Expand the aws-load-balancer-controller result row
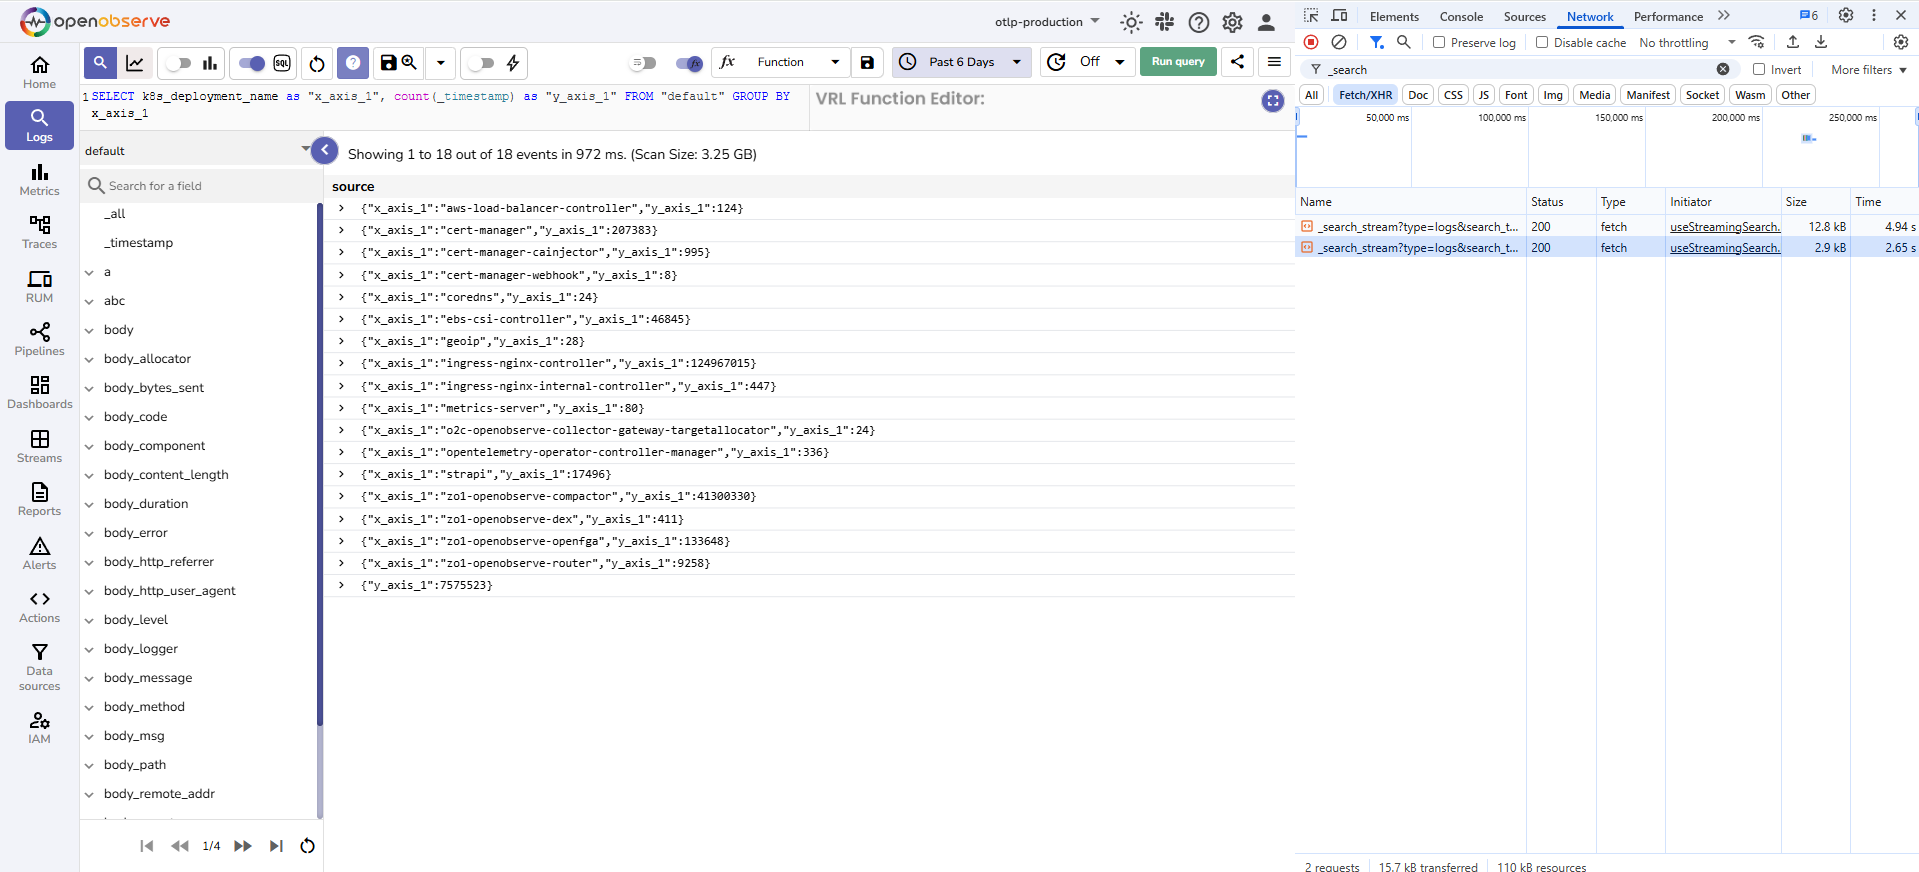1919x872 pixels. click(341, 208)
